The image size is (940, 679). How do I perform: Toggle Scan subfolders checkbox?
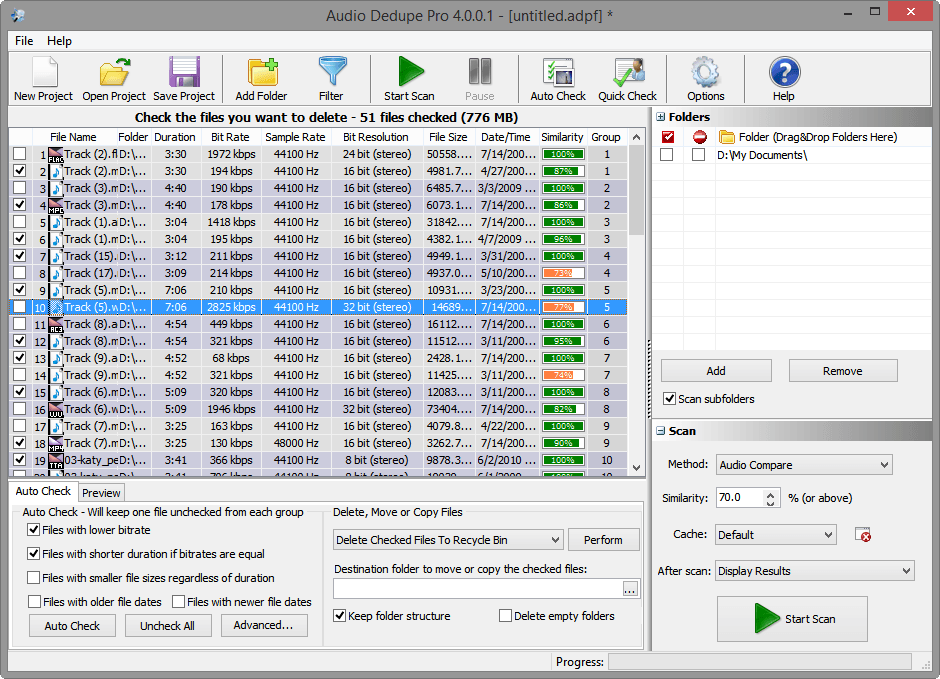(670, 399)
